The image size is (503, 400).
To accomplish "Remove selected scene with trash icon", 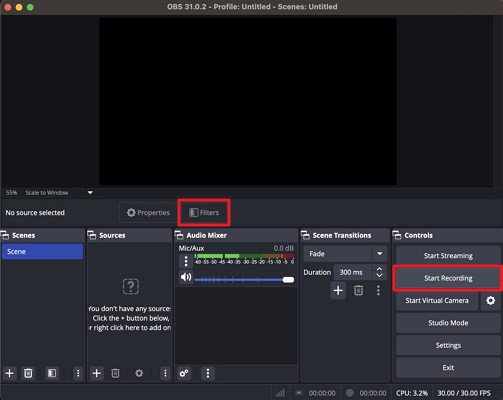I will click(x=28, y=373).
